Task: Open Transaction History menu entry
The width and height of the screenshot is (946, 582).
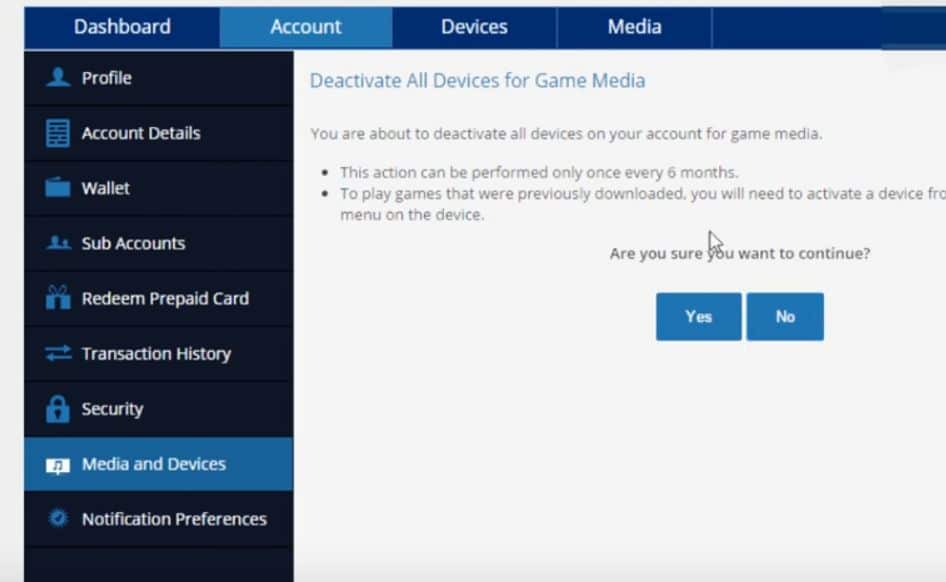Action: [156, 354]
